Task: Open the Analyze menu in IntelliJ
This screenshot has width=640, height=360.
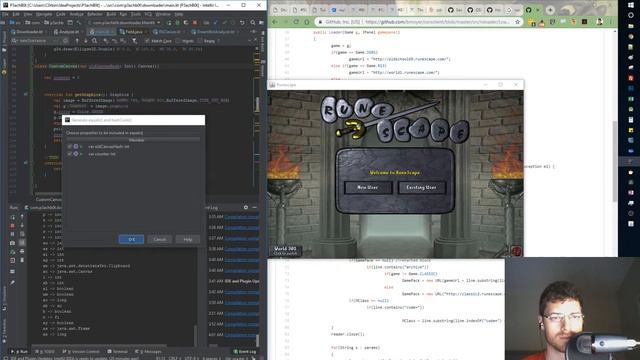Action: coord(76,14)
